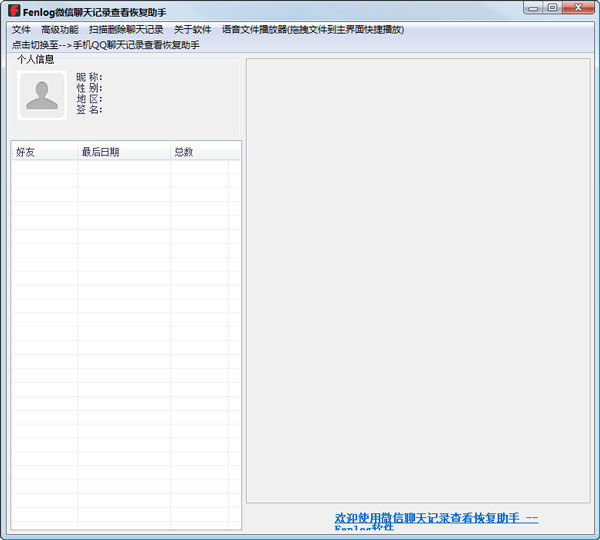Open the 扫描删除聊天记录 menu
Image resolution: width=600 pixels, height=540 pixels.
[126, 30]
